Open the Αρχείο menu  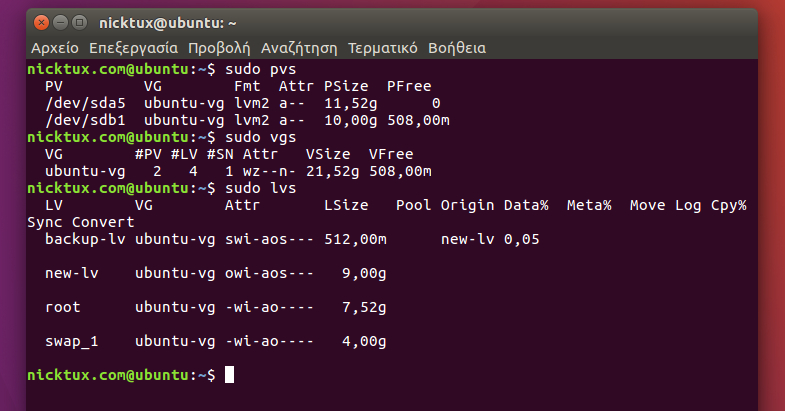pos(56,47)
